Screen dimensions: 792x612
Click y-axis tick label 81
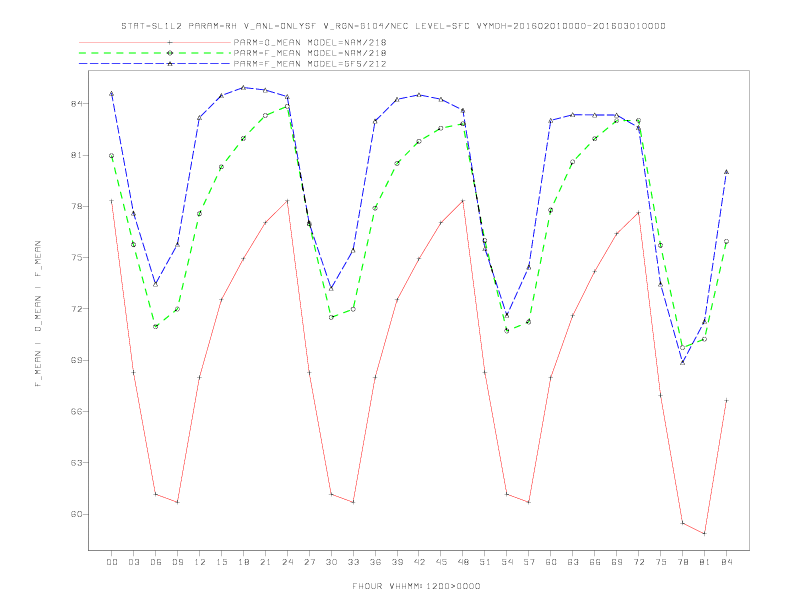(x=76, y=155)
